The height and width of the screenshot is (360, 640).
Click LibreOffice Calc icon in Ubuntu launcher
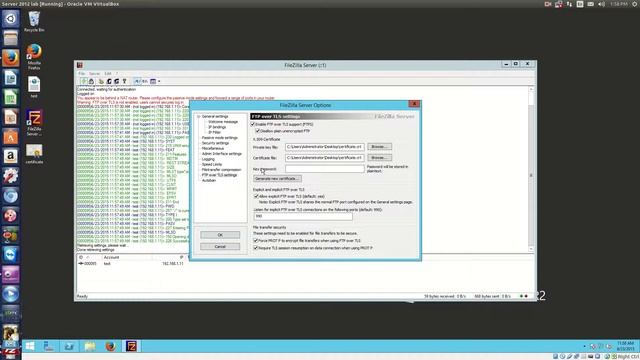pyautogui.click(x=11, y=98)
